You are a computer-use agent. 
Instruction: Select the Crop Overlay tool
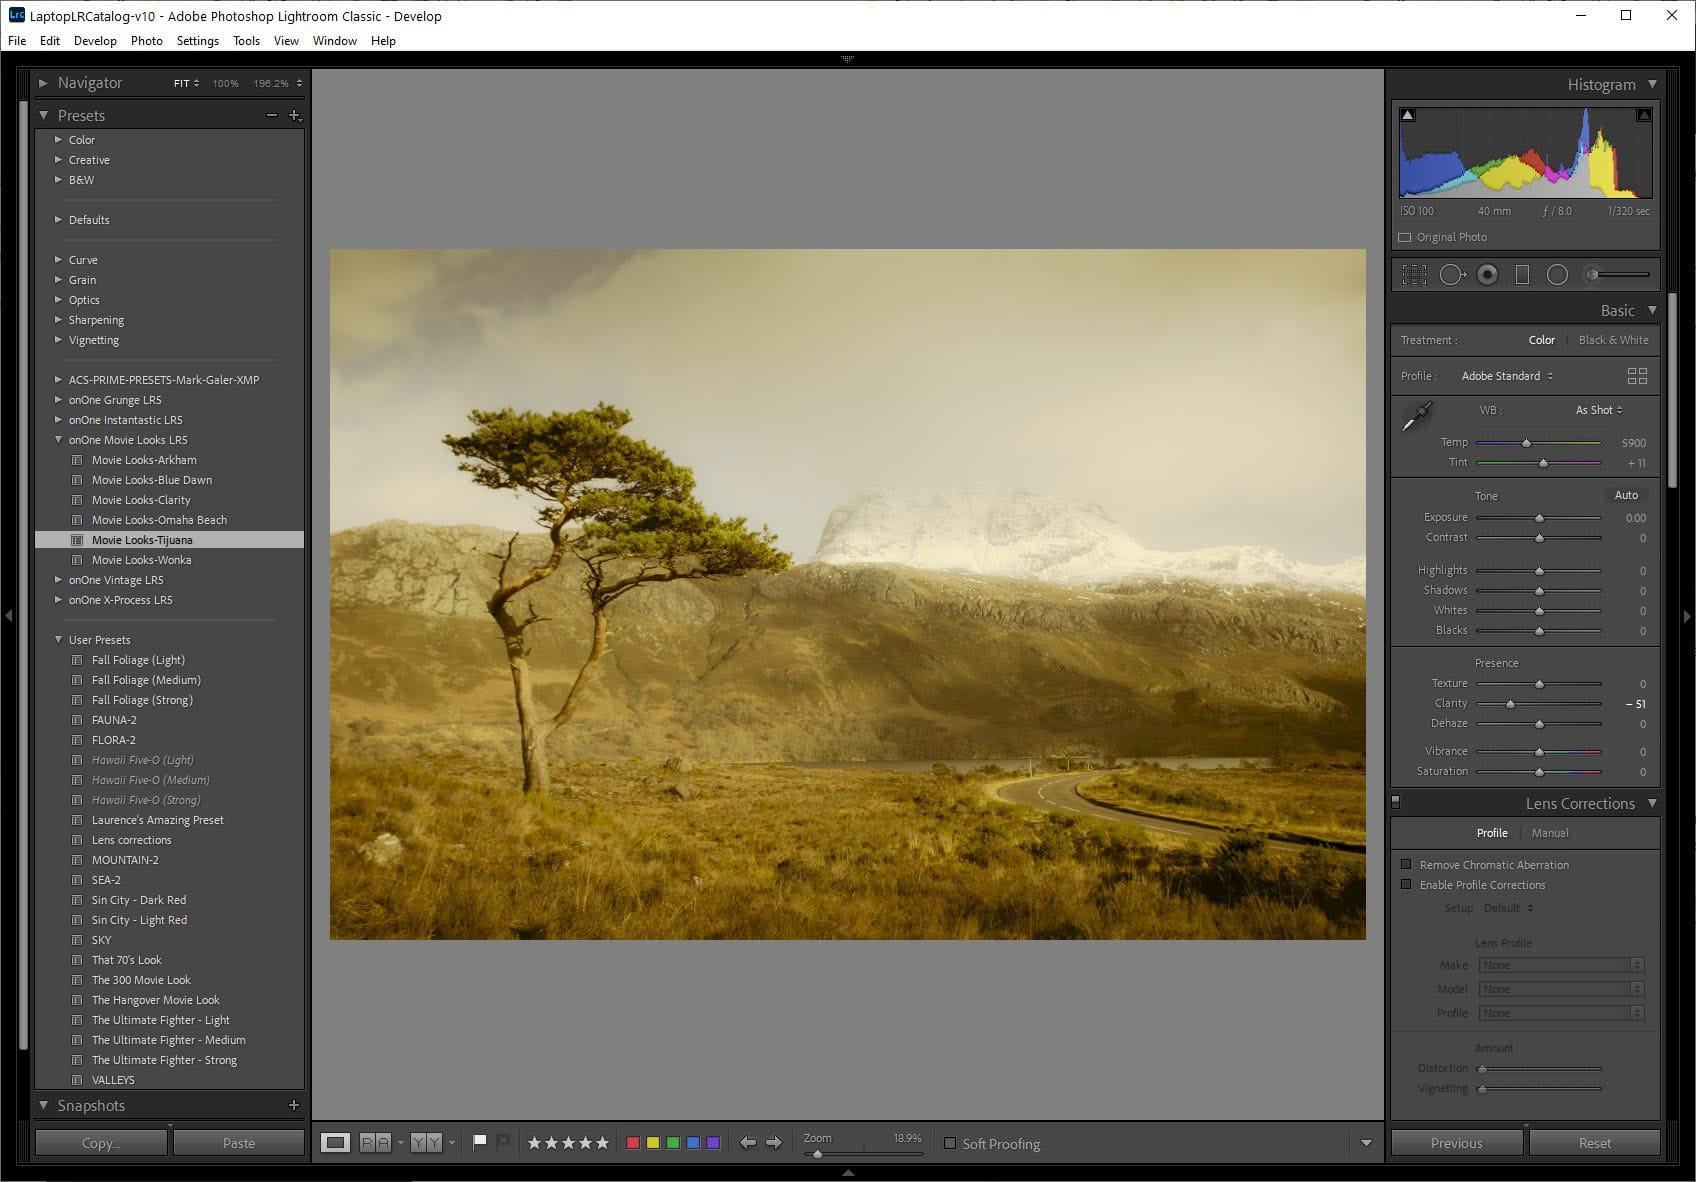[1414, 274]
